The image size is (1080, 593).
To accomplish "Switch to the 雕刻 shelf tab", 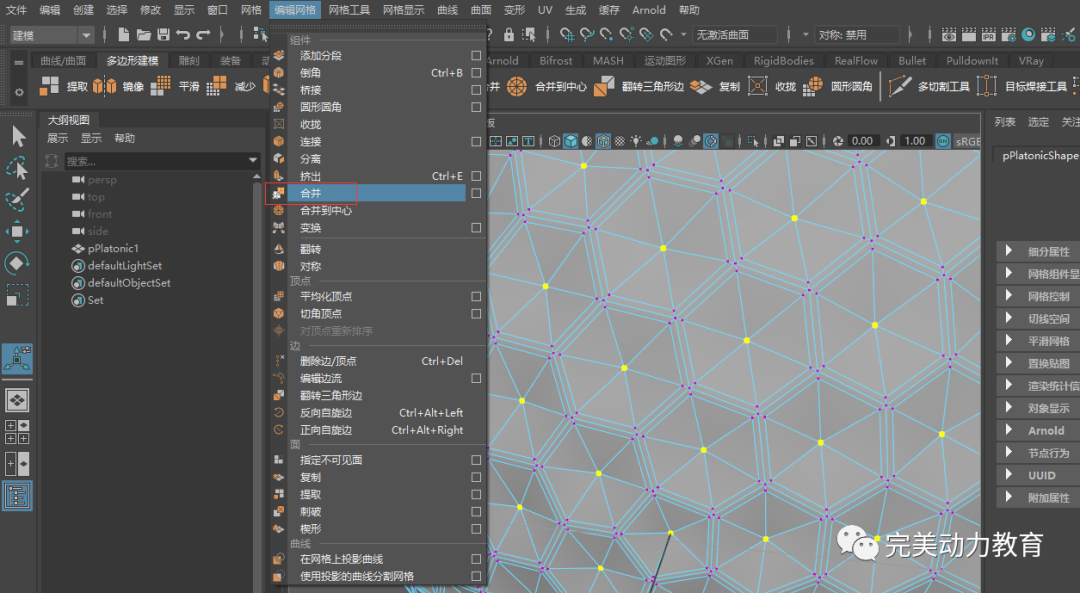I will 188,61.
